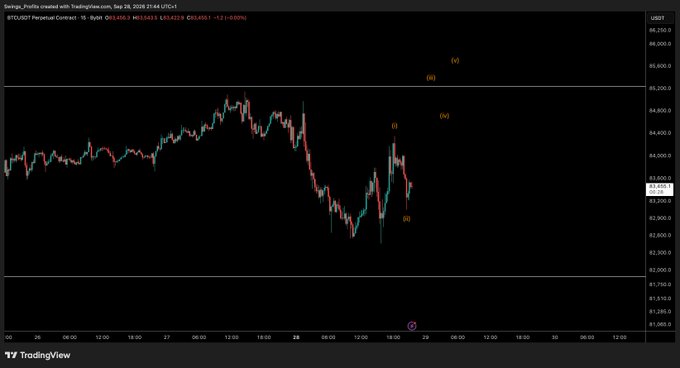Select the lower horizontal line below 82,000
Image resolution: width=680 pixels, height=368 pixels.
click(324, 277)
